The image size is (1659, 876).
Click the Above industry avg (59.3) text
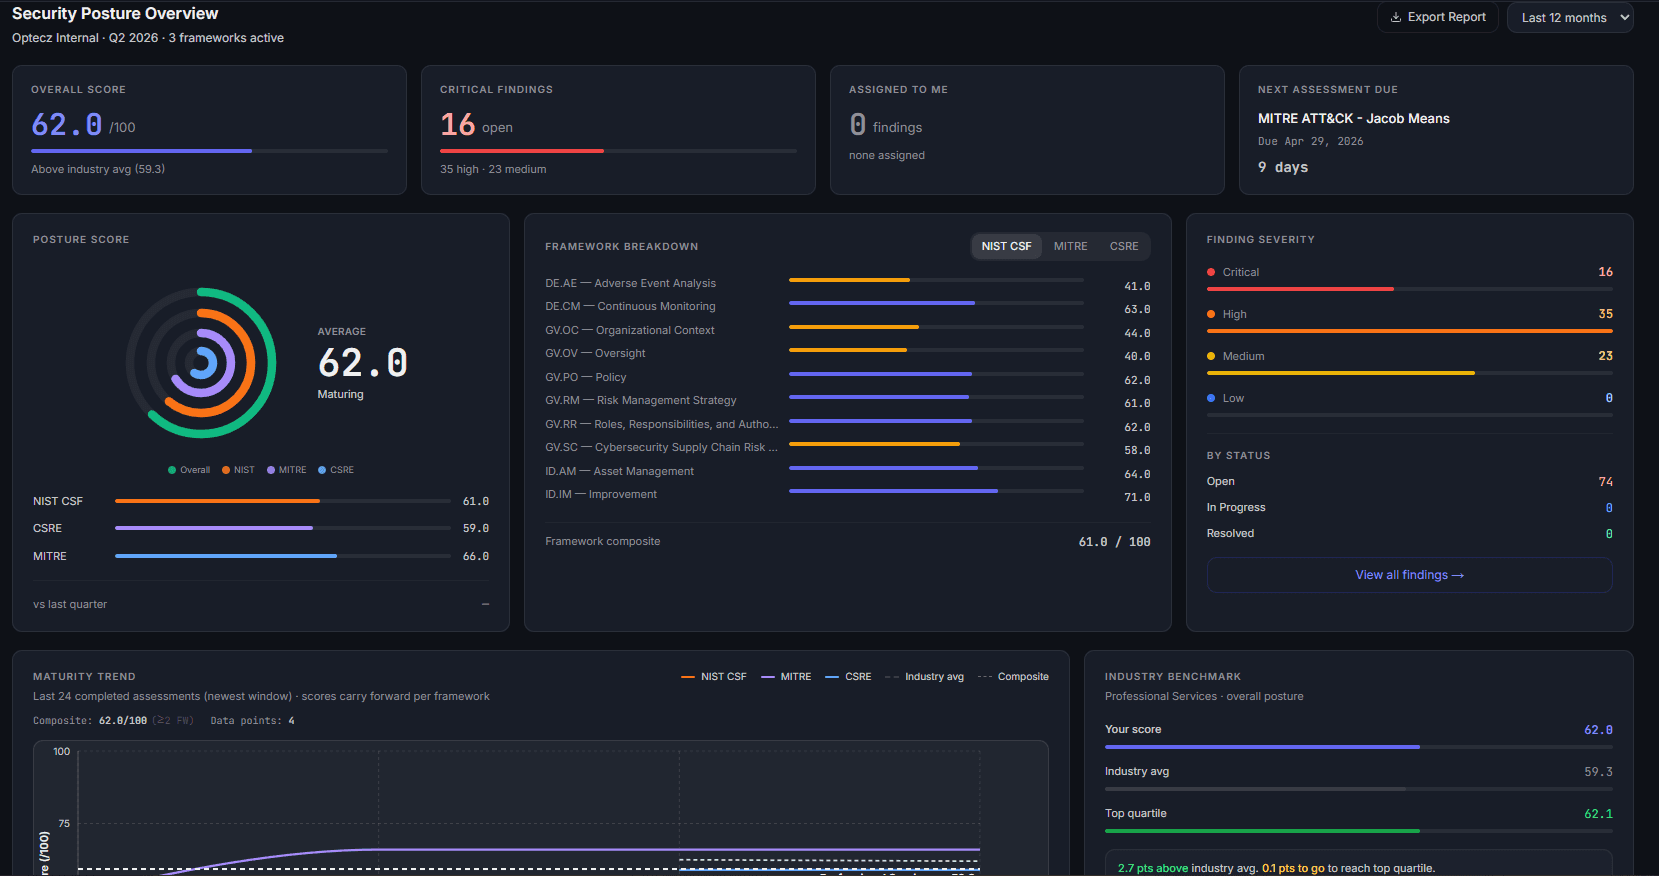click(x=98, y=170)
